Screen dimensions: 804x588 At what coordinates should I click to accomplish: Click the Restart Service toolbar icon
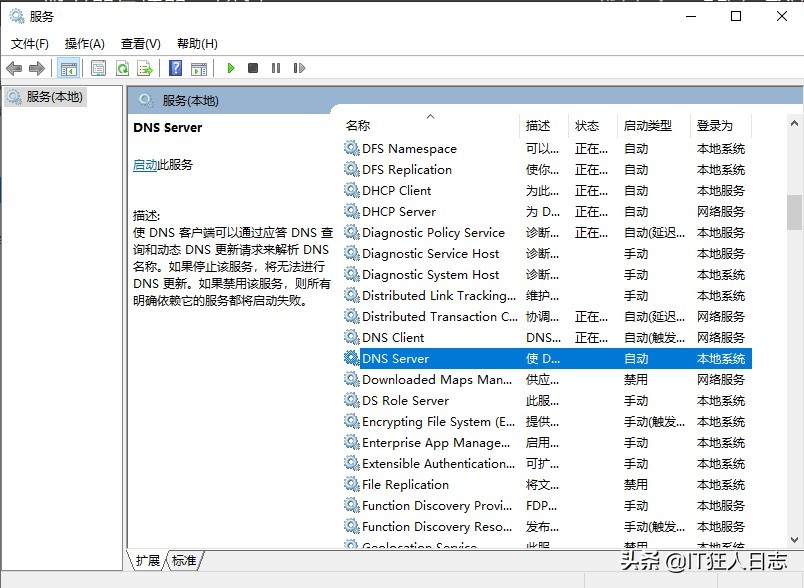pyautogui.click(x=300, y=68)
